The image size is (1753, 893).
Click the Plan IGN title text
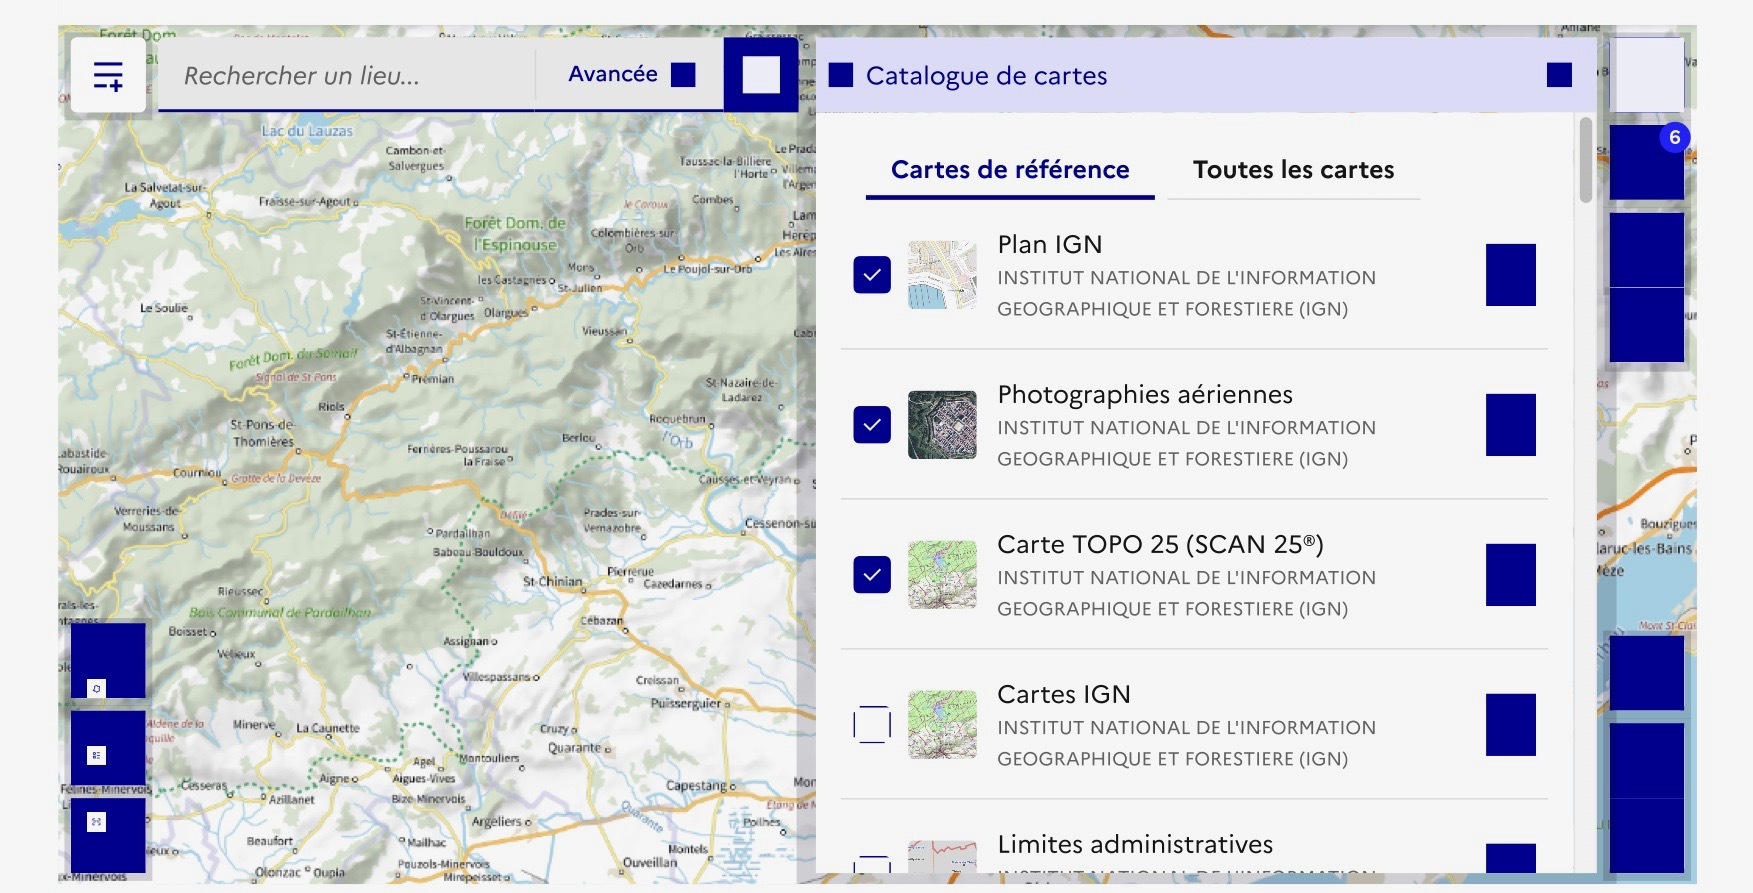pyautogui.click(x=1050, y=245)
